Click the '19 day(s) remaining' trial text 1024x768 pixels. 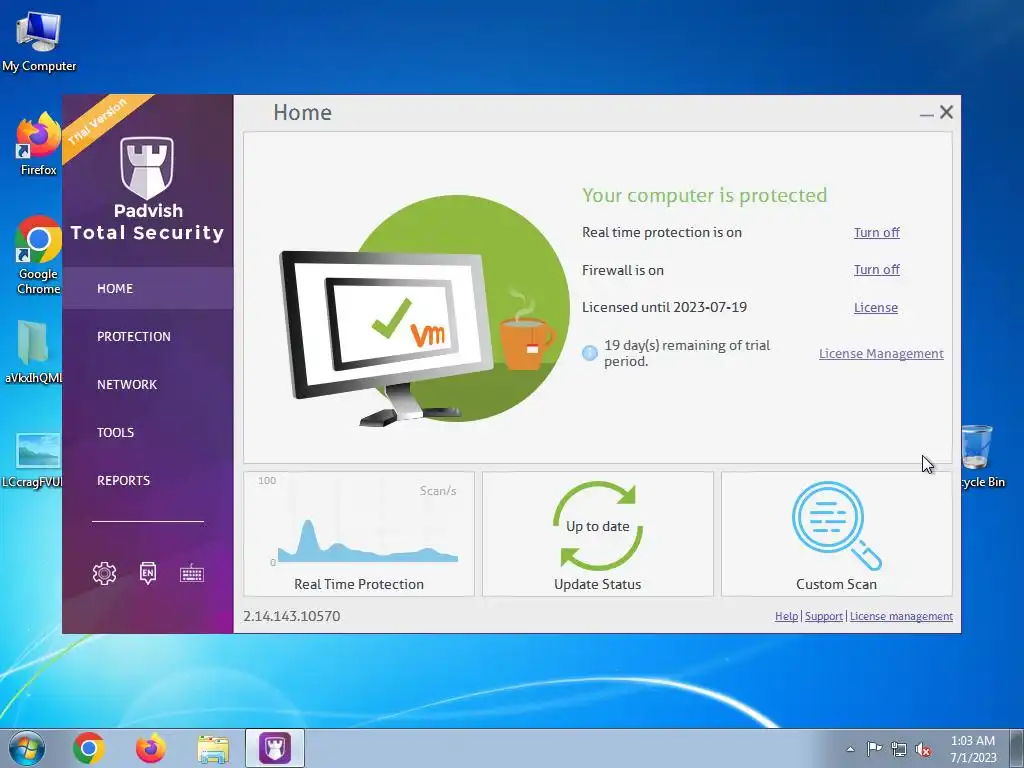click(x=687, y=353)
